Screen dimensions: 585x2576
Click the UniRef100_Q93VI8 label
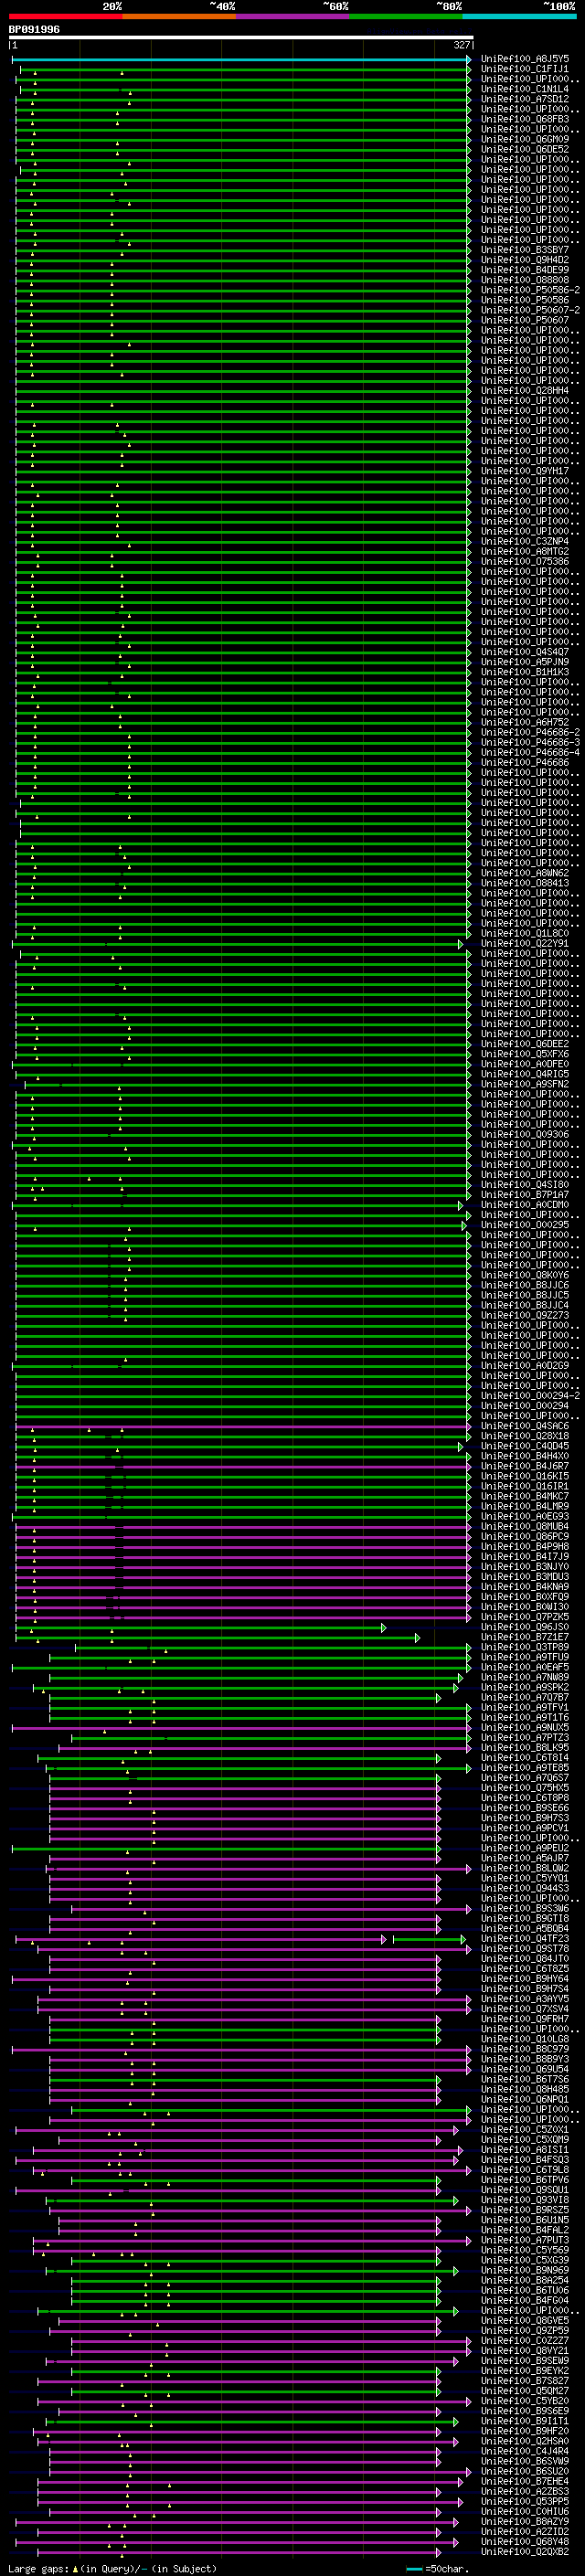click(525, 2200)
